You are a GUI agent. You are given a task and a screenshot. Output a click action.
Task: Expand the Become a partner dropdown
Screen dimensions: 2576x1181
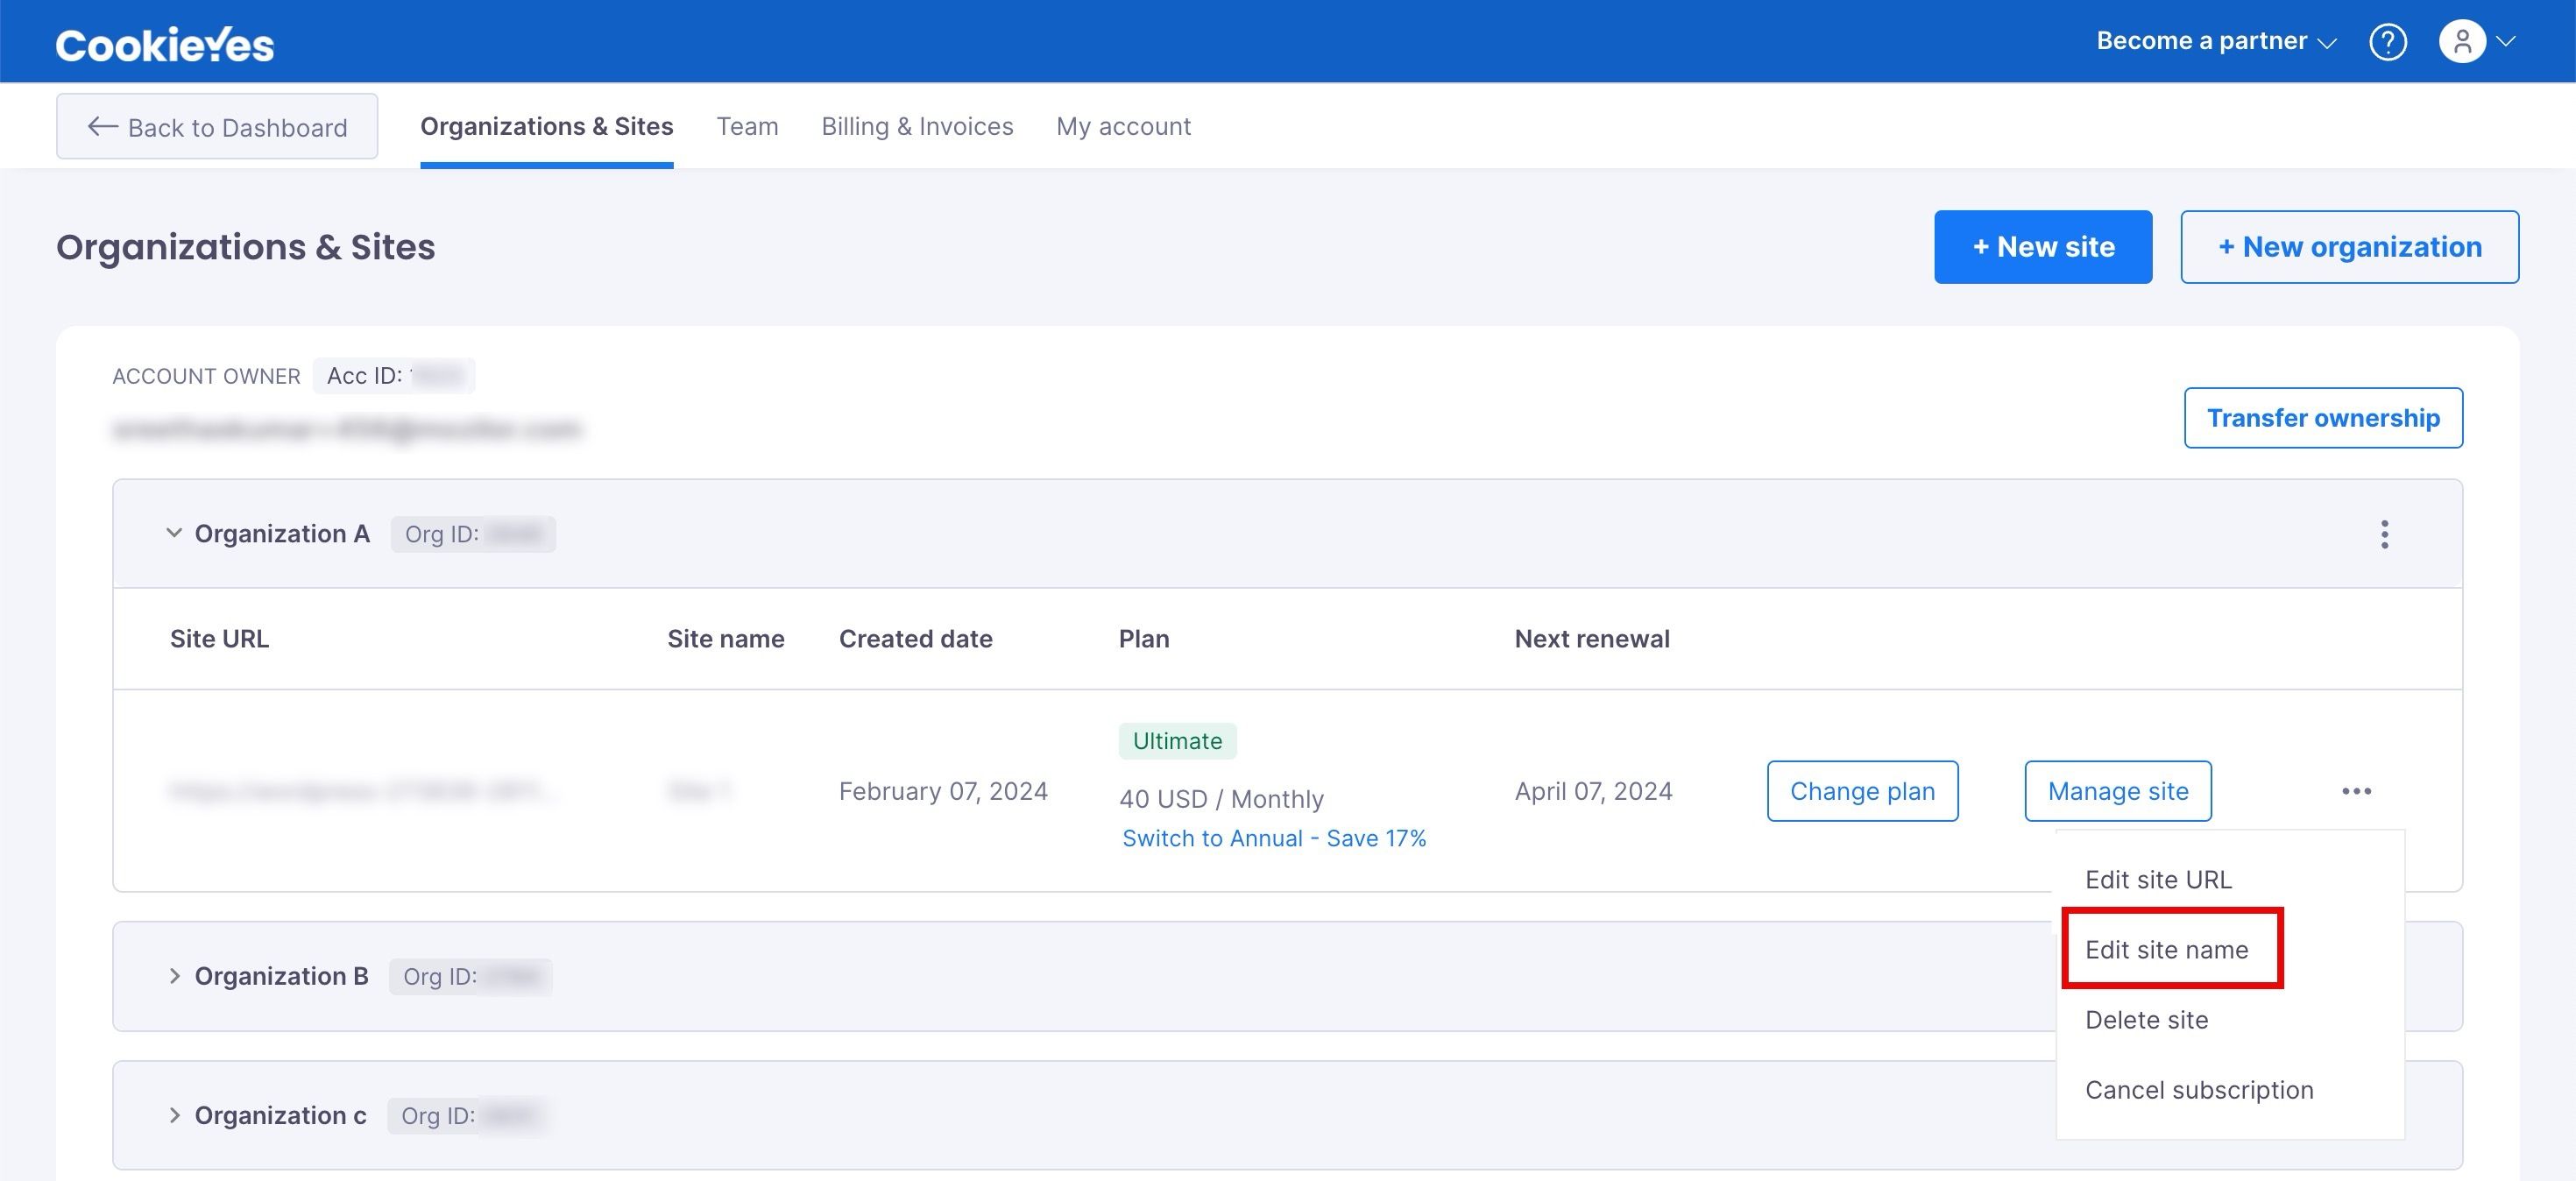pyautogui.click(x=2216, y=41)
